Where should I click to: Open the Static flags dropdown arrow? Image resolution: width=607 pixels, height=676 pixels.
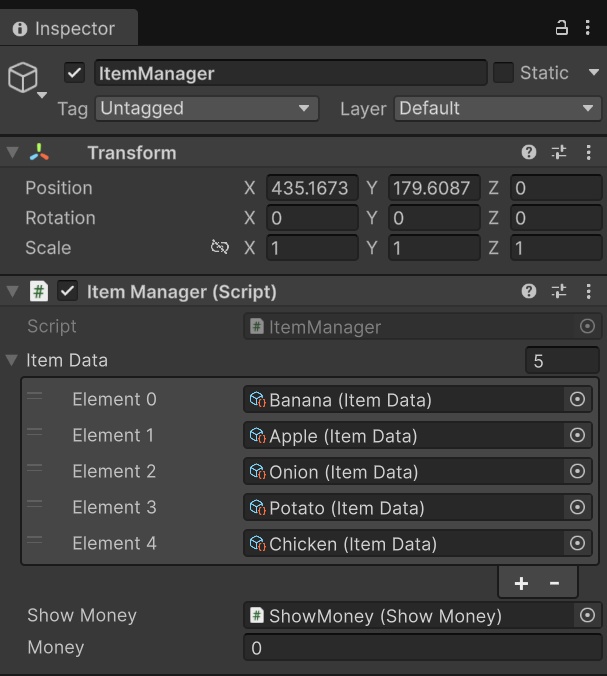[x=594, y=72]
